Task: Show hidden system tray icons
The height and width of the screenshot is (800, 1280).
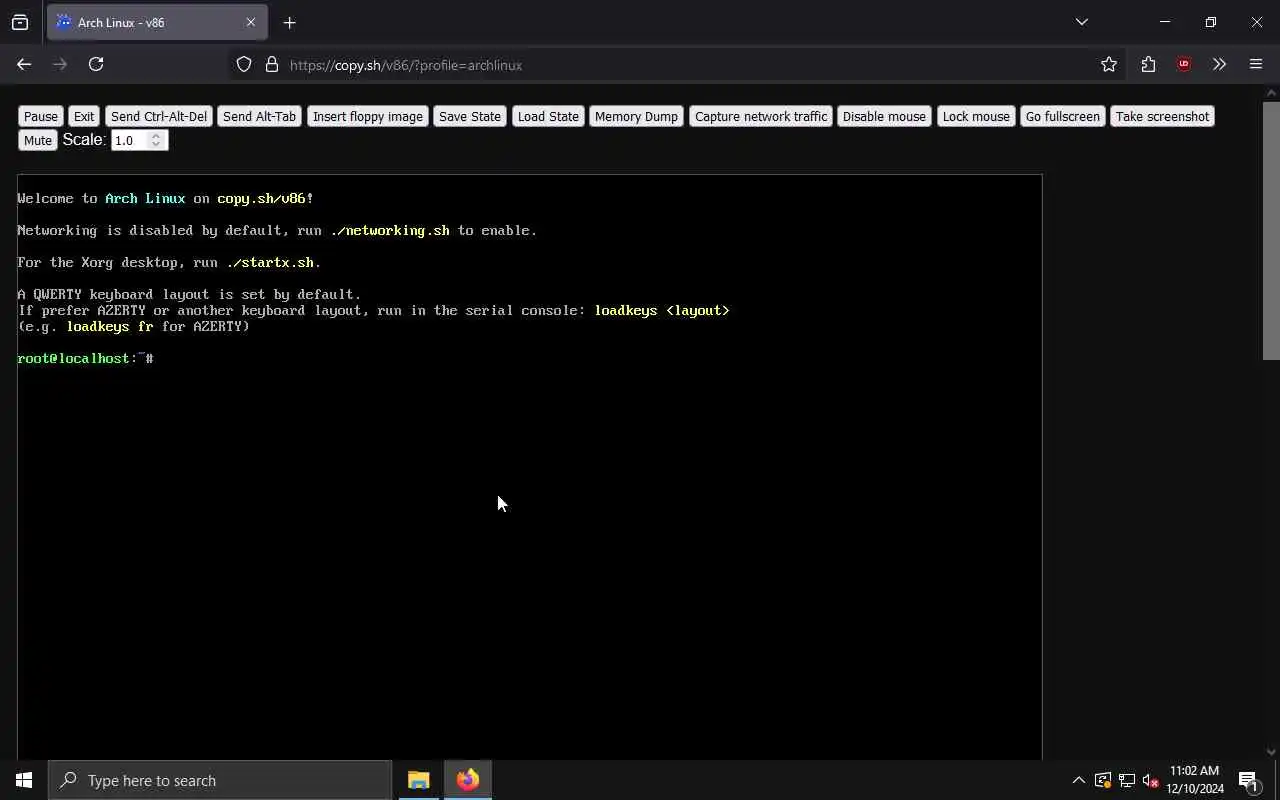Action: click(1078, 780)
